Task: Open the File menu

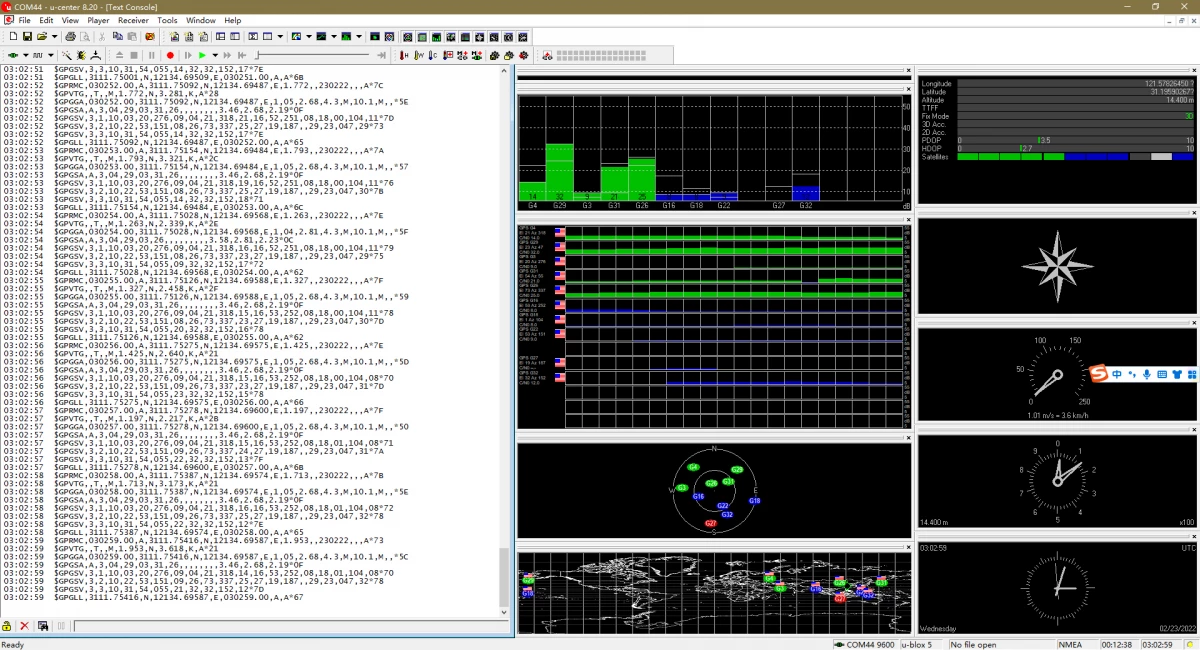Action: click(24, 20)
